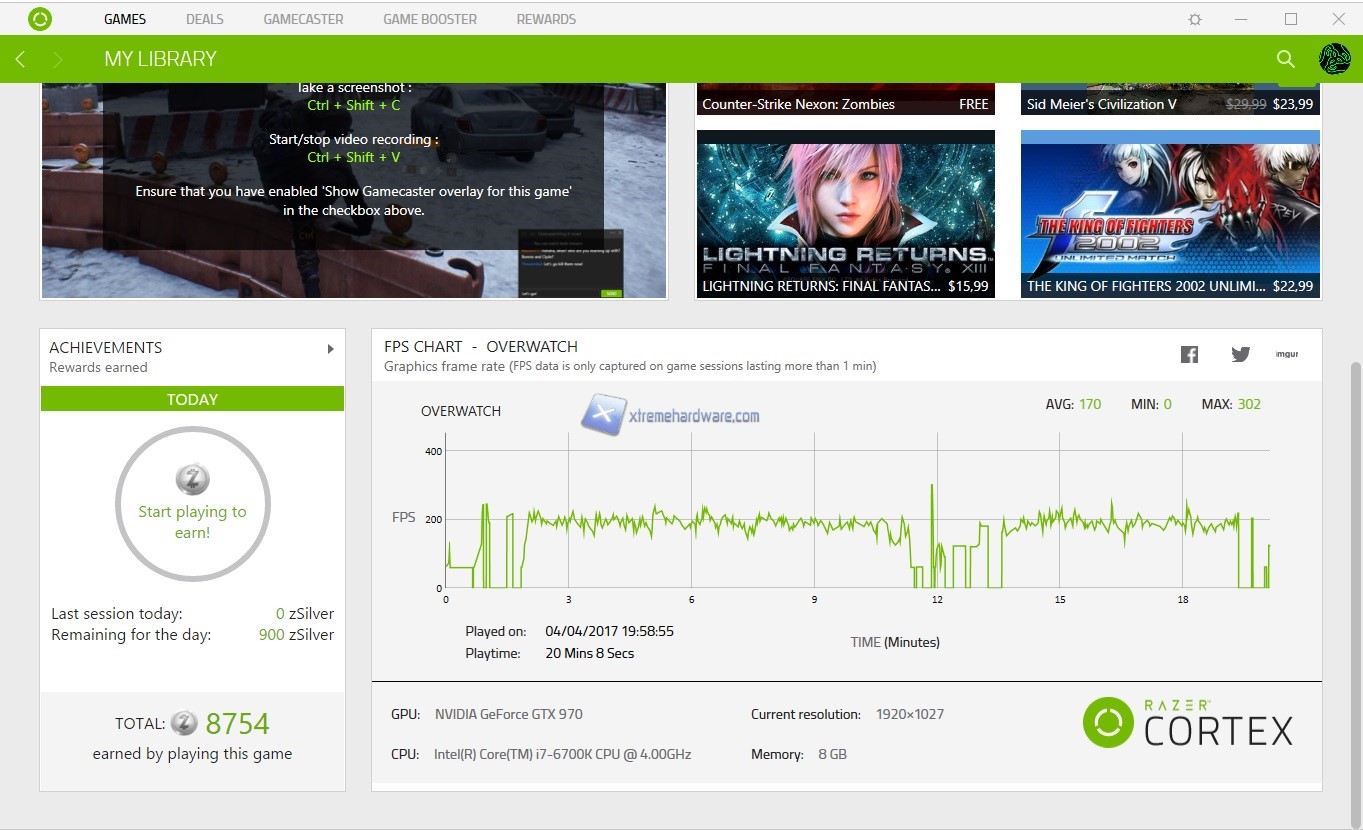This screenshot has height=830, width=1363.
Task: Click the TODAY progress header bar
Action: pos(192,399)
